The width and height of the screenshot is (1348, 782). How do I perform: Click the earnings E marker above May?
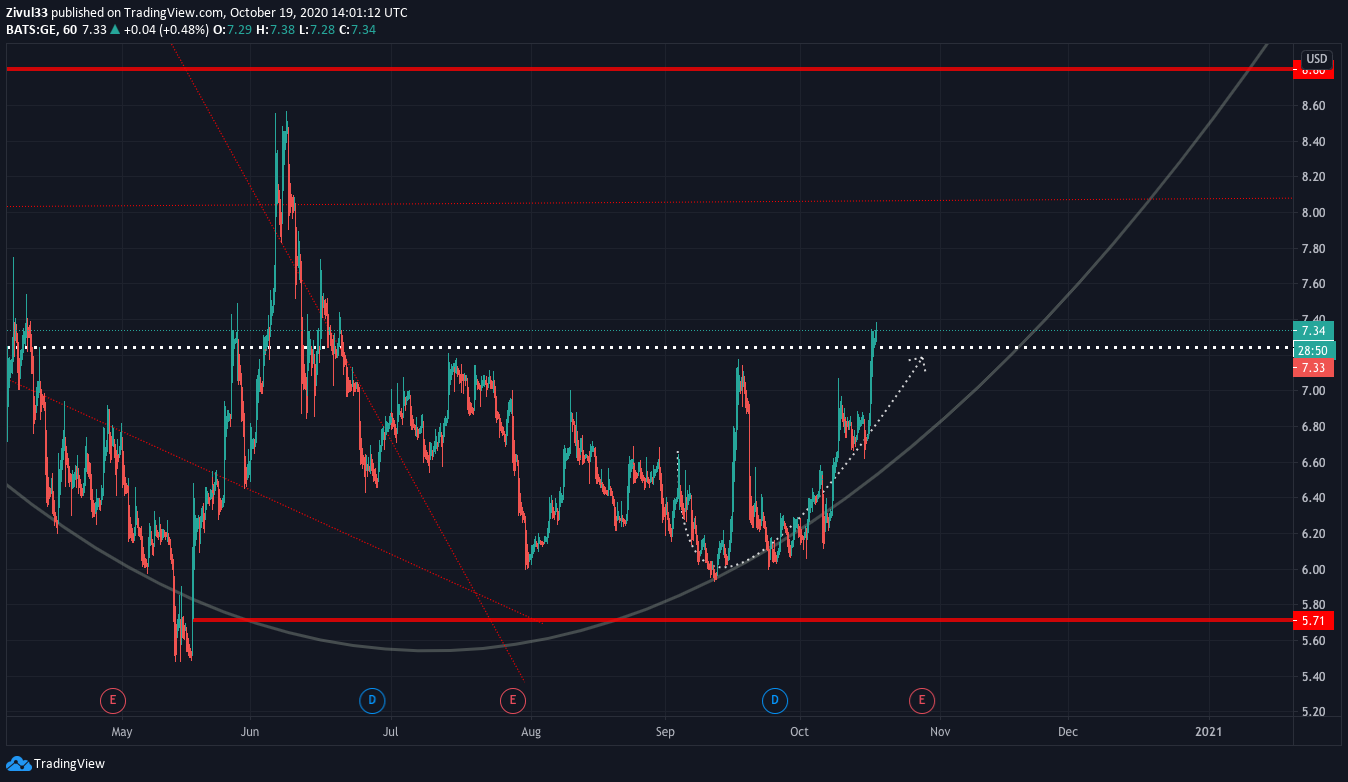(x=113, y=701)
